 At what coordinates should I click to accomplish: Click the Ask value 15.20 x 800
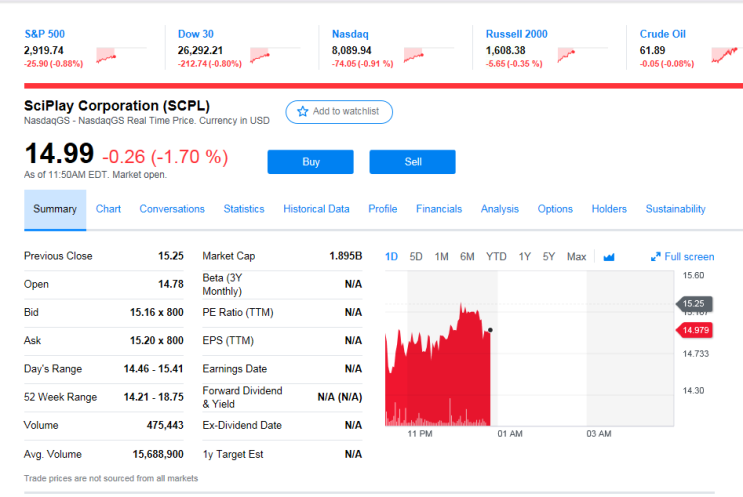[157, 341]
